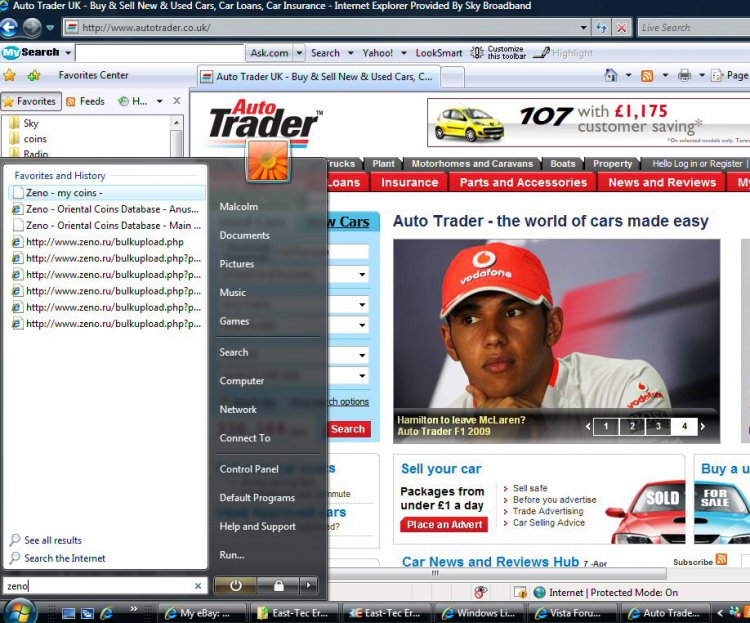The height and width of the screenshot is (623, 750).
Task: Click the browser Back arrow button
Action: (9, 27)
